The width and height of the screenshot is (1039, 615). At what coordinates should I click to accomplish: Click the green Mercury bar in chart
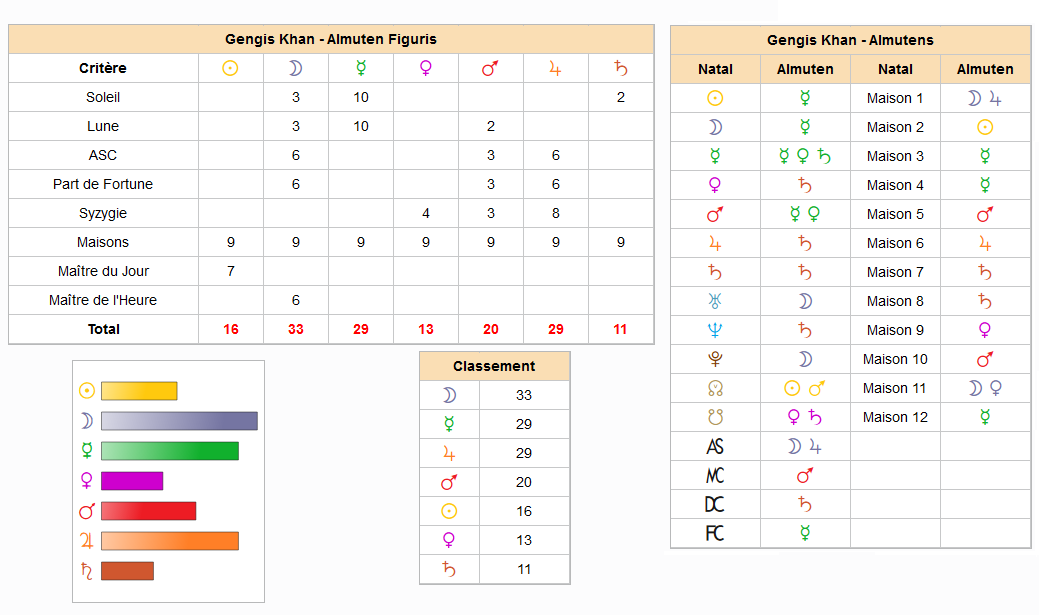tap(170, 451)
